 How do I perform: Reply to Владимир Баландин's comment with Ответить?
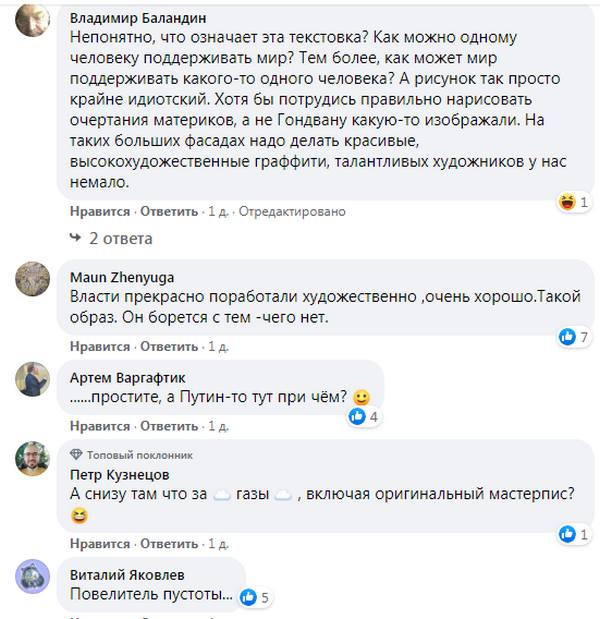click(x=169, y=212)
